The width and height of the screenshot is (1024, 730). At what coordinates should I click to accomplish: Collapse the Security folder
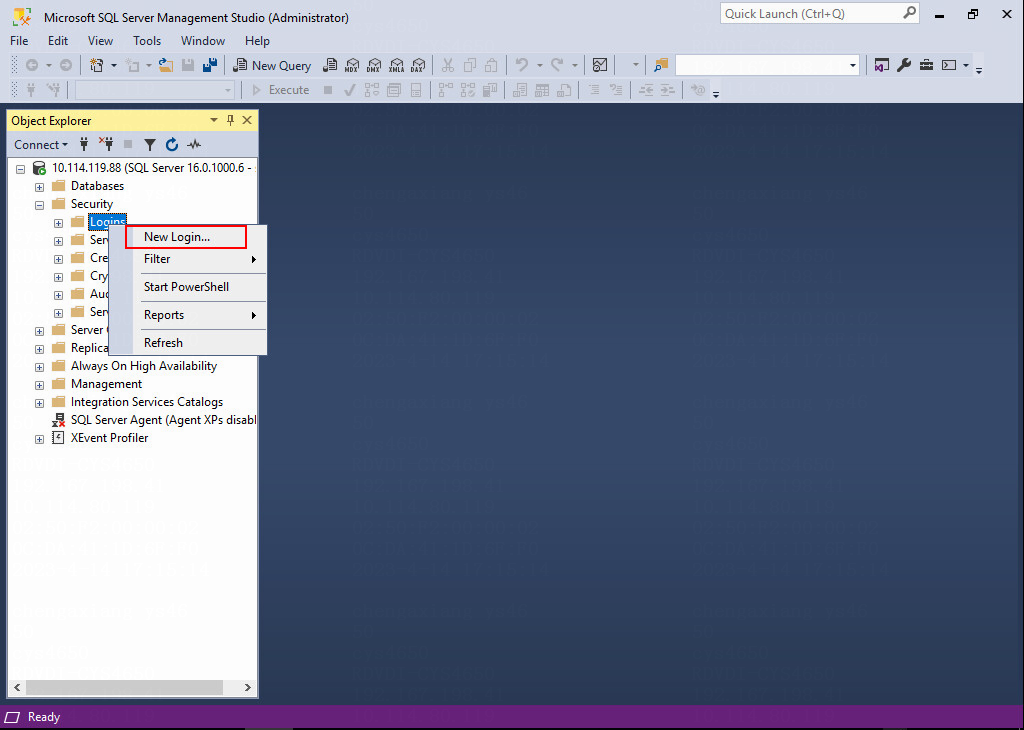tap(39, 204)
